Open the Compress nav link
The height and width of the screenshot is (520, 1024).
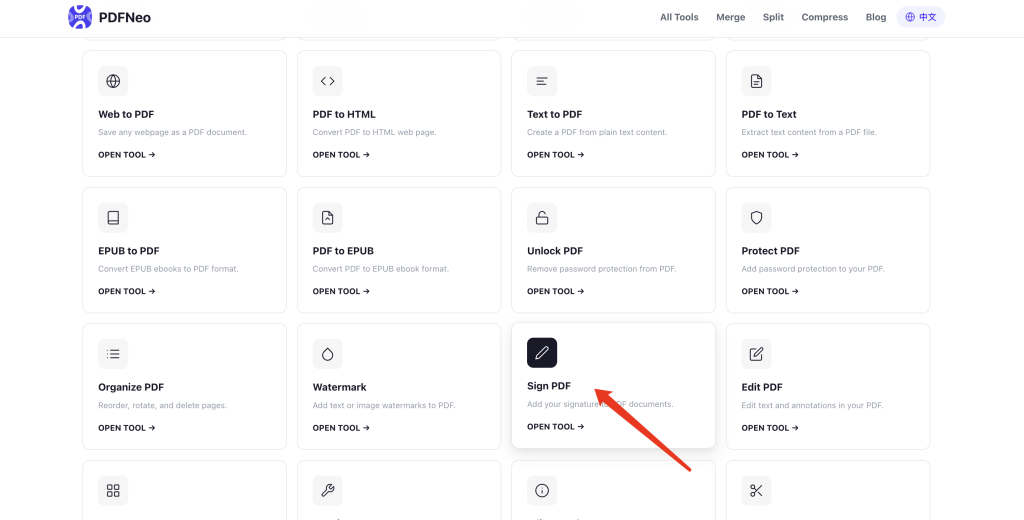pyautogui.click(x=824, y=17)
